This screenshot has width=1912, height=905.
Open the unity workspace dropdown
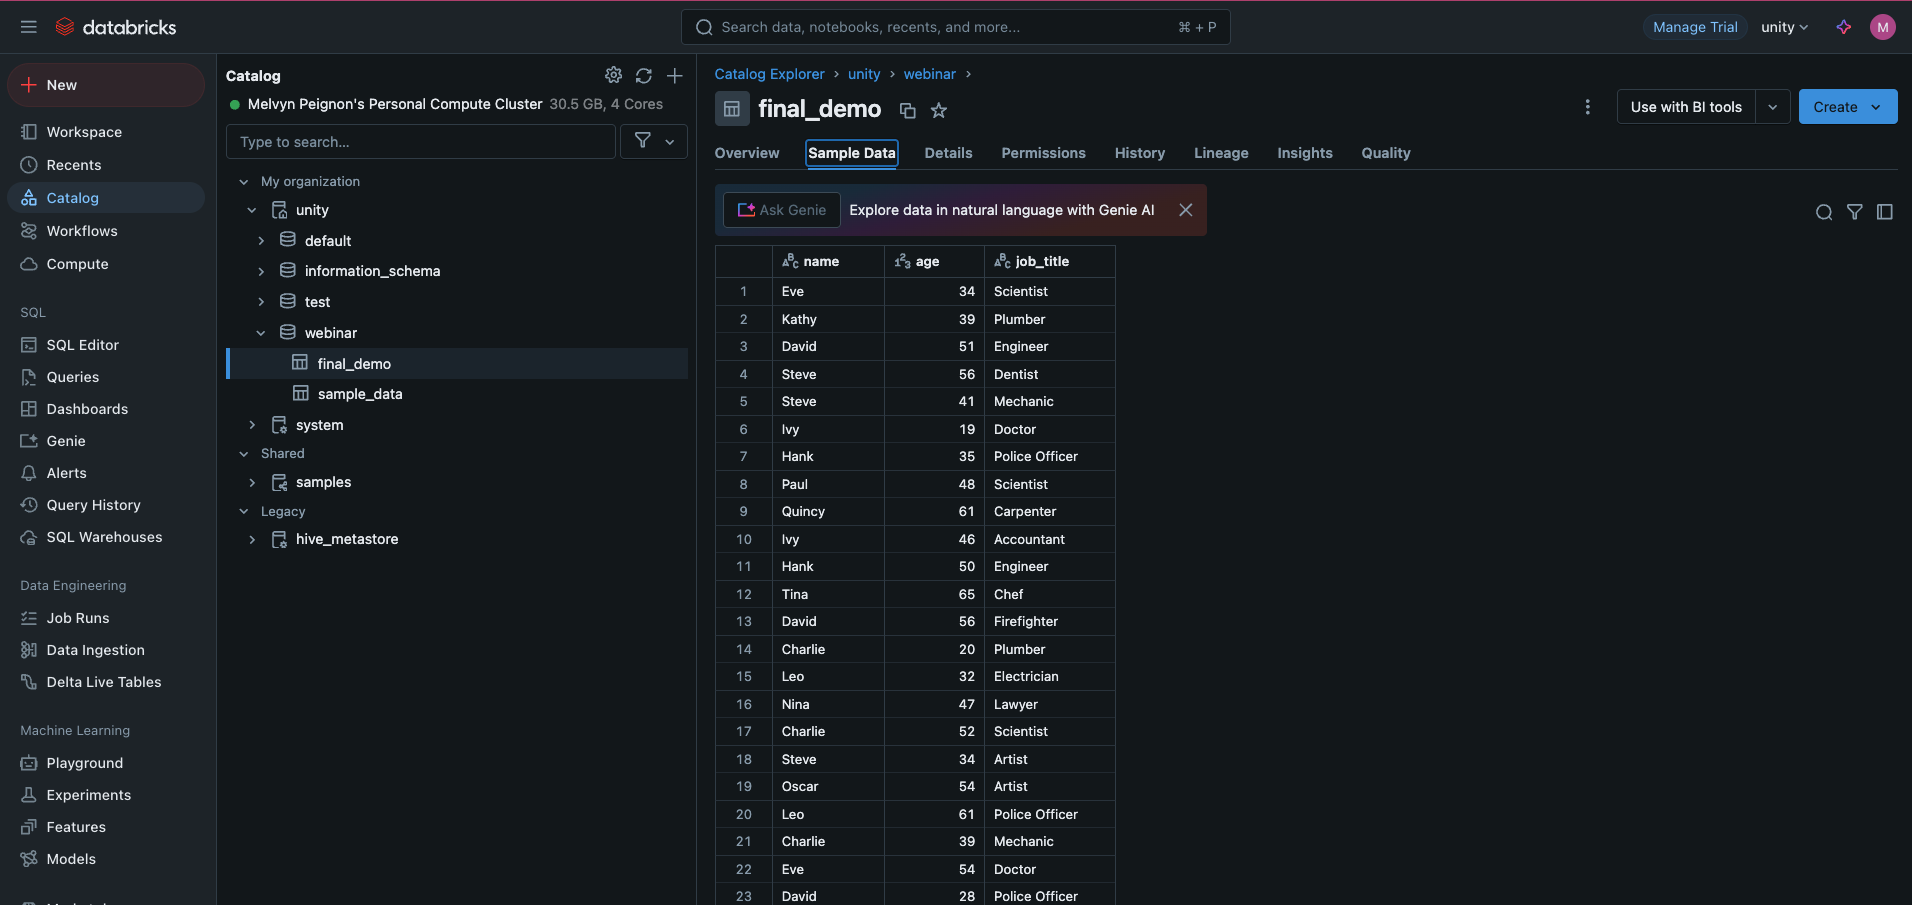pos(1784,27)
